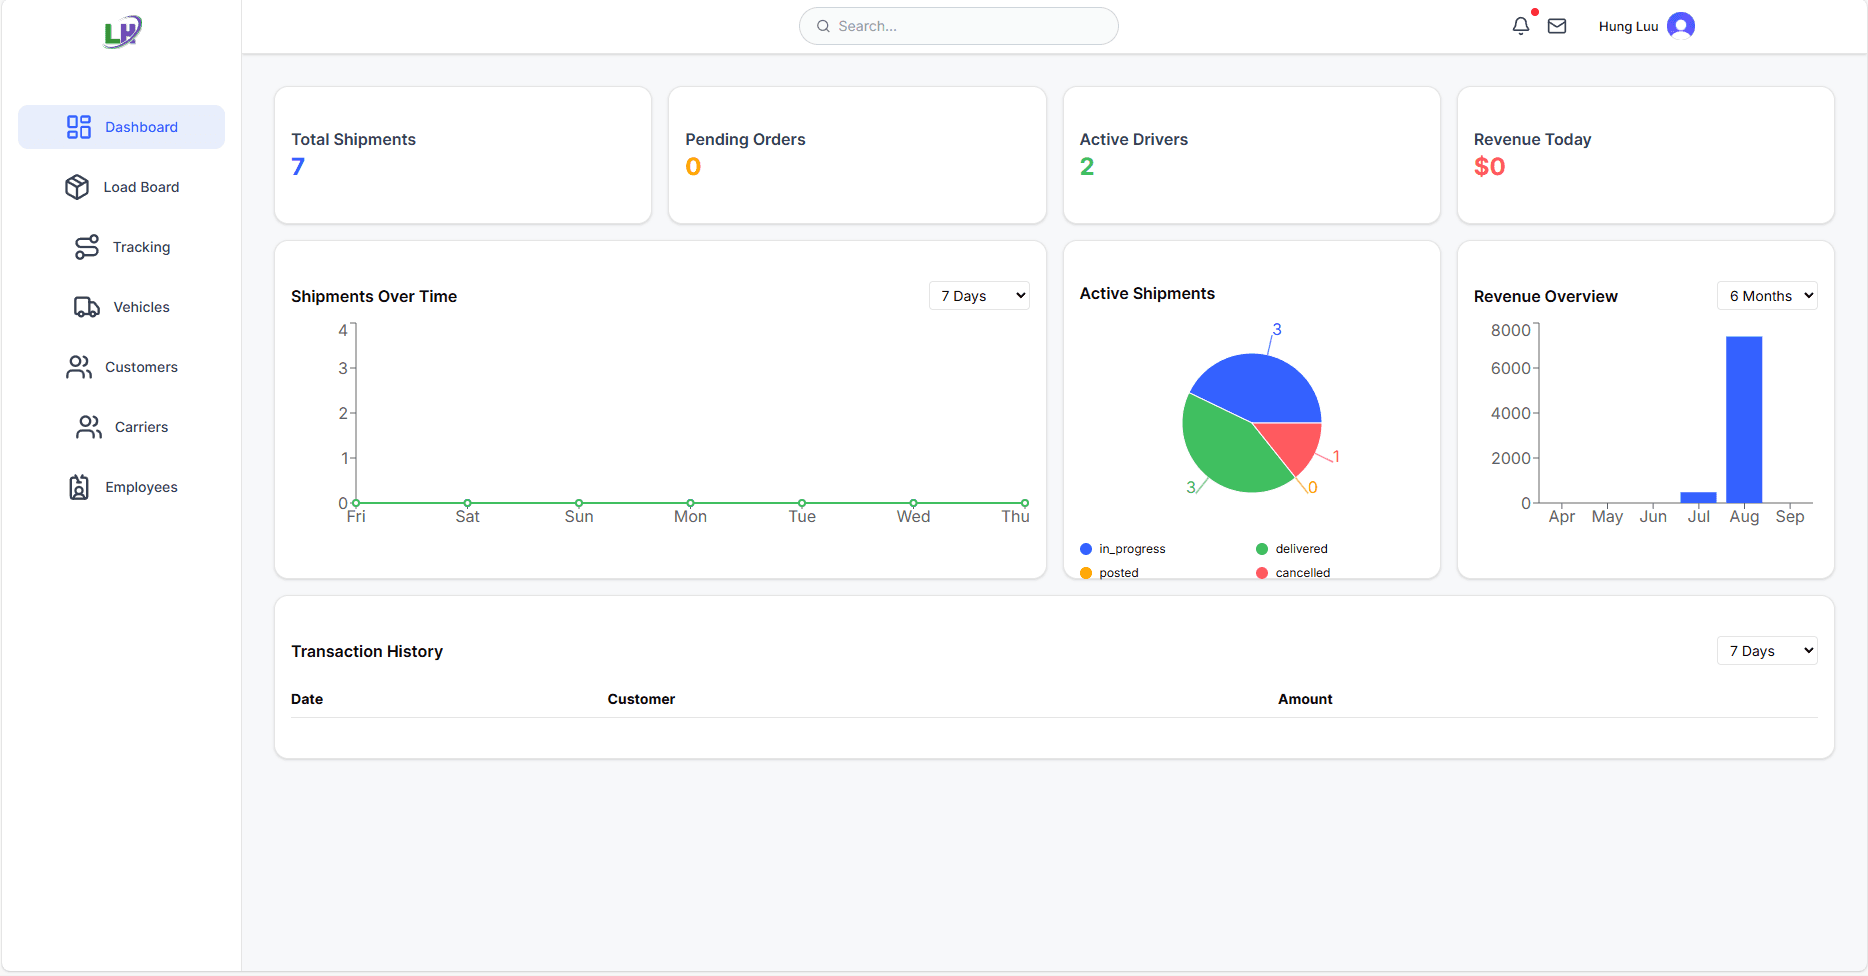The image size is (1868, 976).
Task: Expand the Revenue Overview 6 Months dropdown
Action: [x=1767, y=296]
